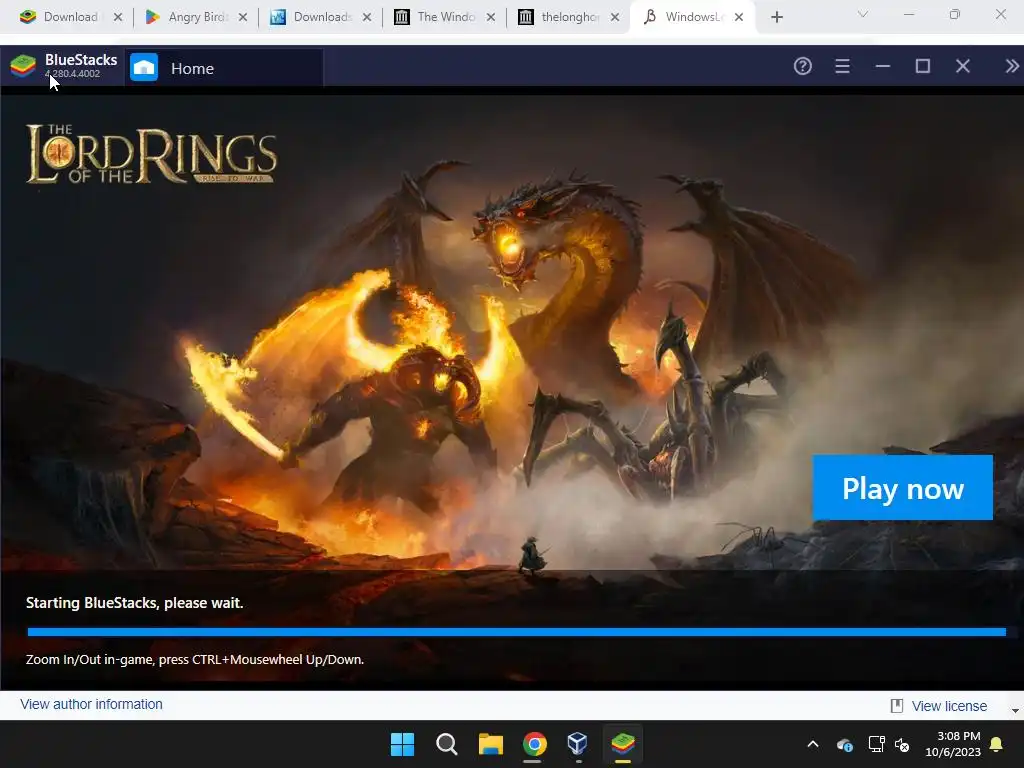The width and height of the screenshot is (1024, 768).
Task: Close the Angry Birds browser tab
Action: [242, 17]
